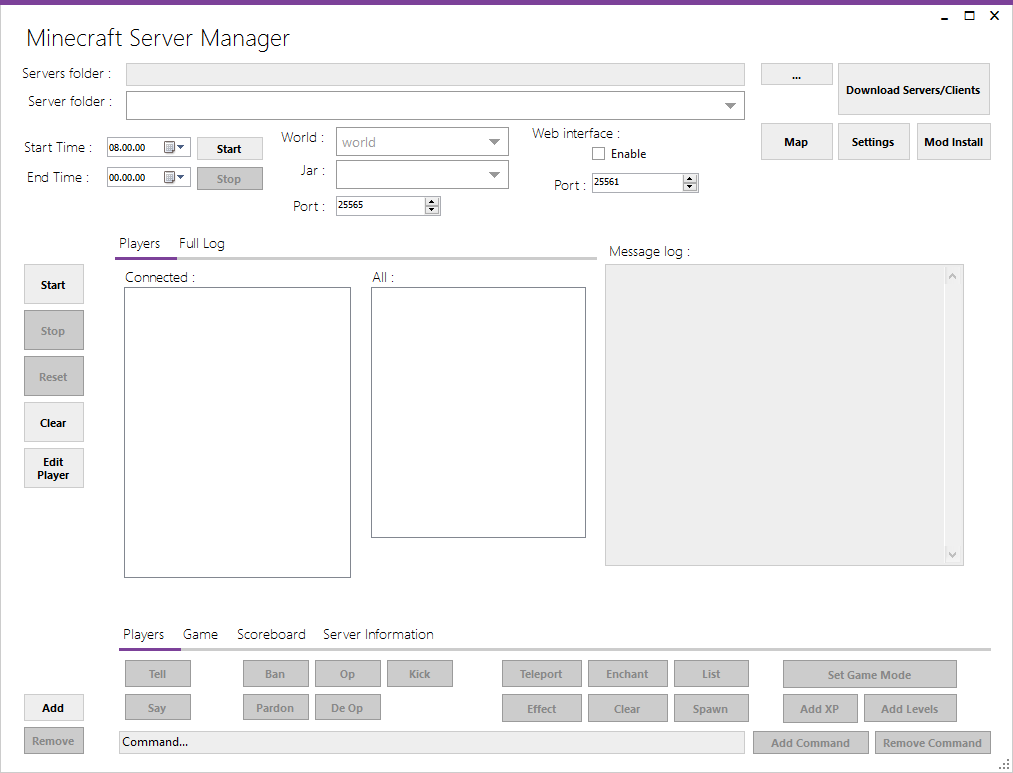
Task: Click the Reset button
Action: (54, 376)
